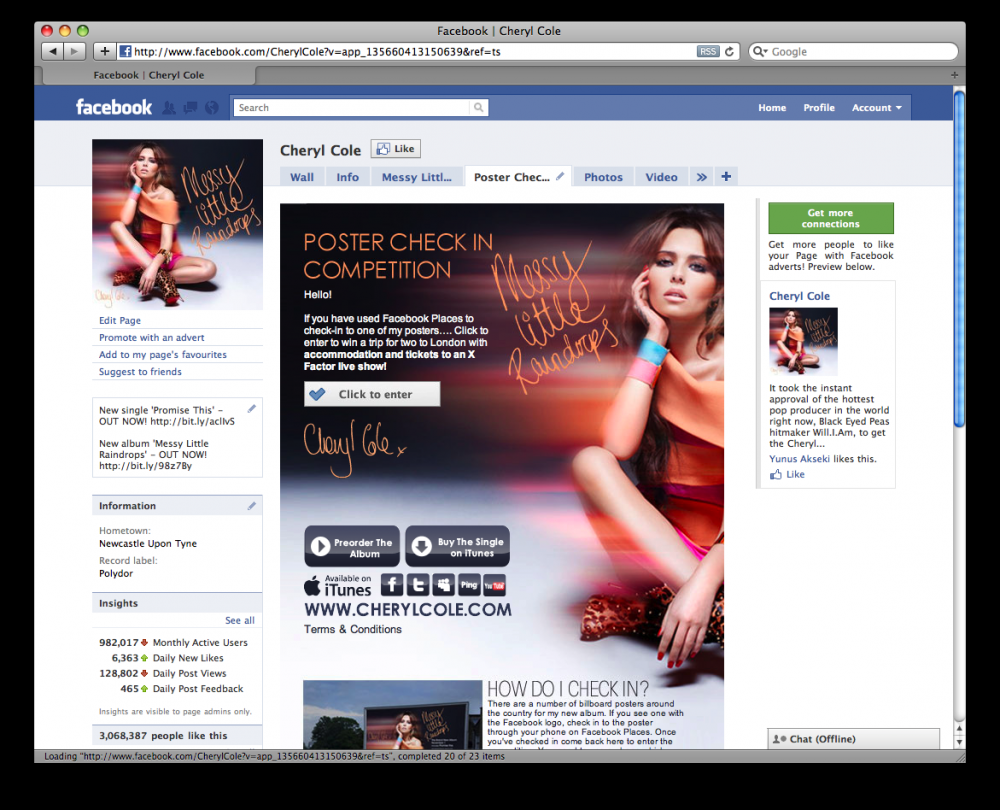Image resolution: width=1000 pixels, height=810 pixels.
Task: Click Suggest to friends link
Action: pos(140,372)
